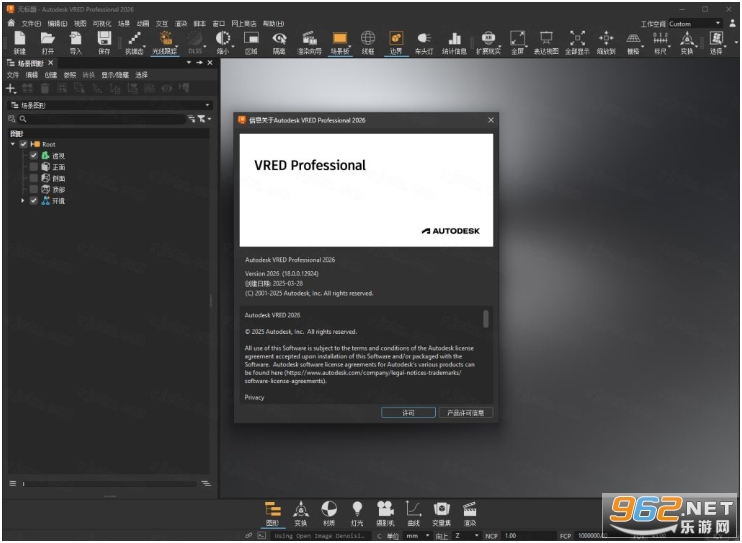
Task: Click the terminal console icon in status bar
Action: [x=262, y=535]
